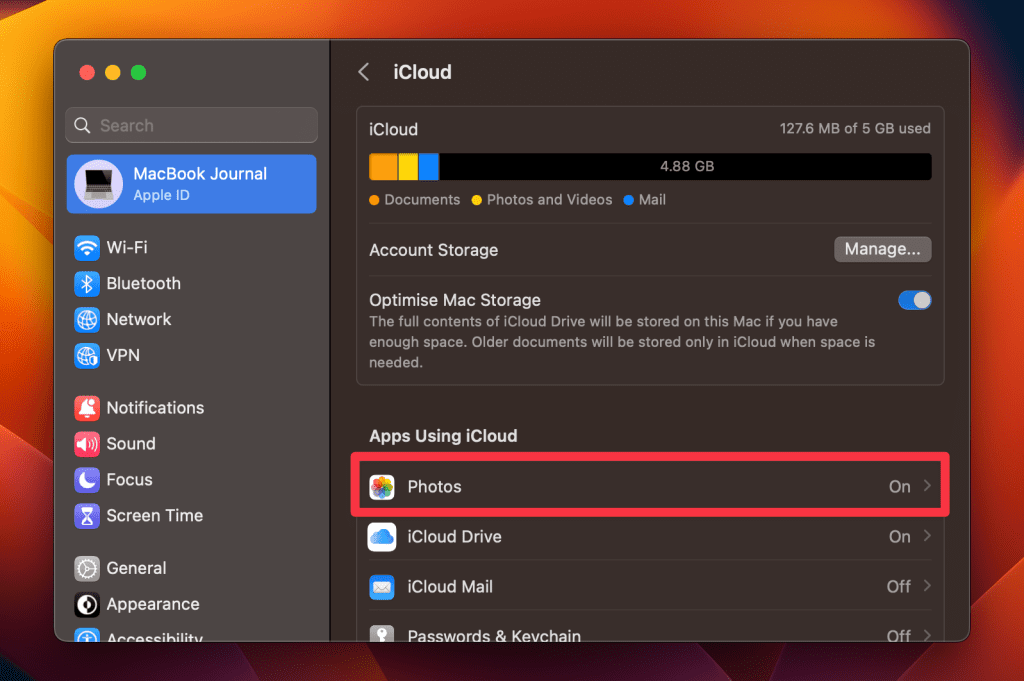The width and height of the screenshot is (1024, 681).
Task: Open Notifications bell icon
Action: pos(88,408)
